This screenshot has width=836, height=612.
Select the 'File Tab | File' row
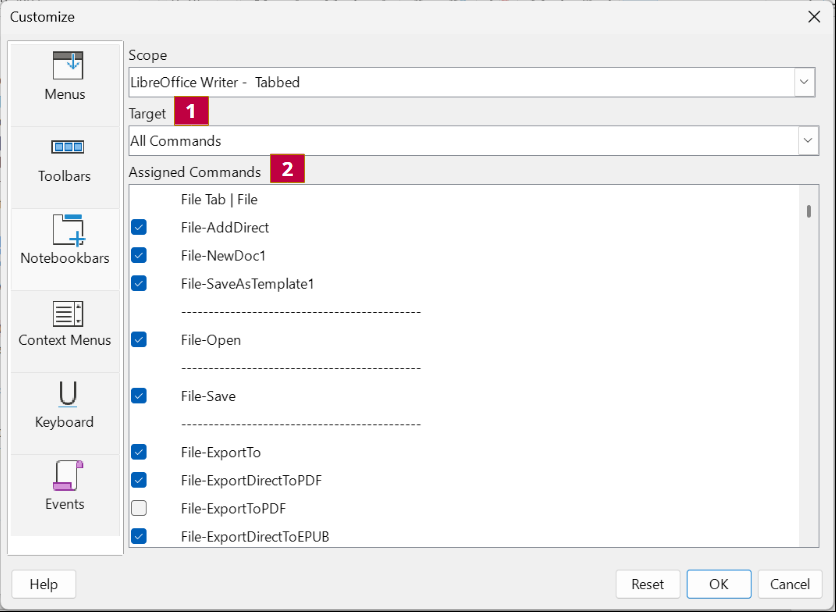click(x=219, y=199)
